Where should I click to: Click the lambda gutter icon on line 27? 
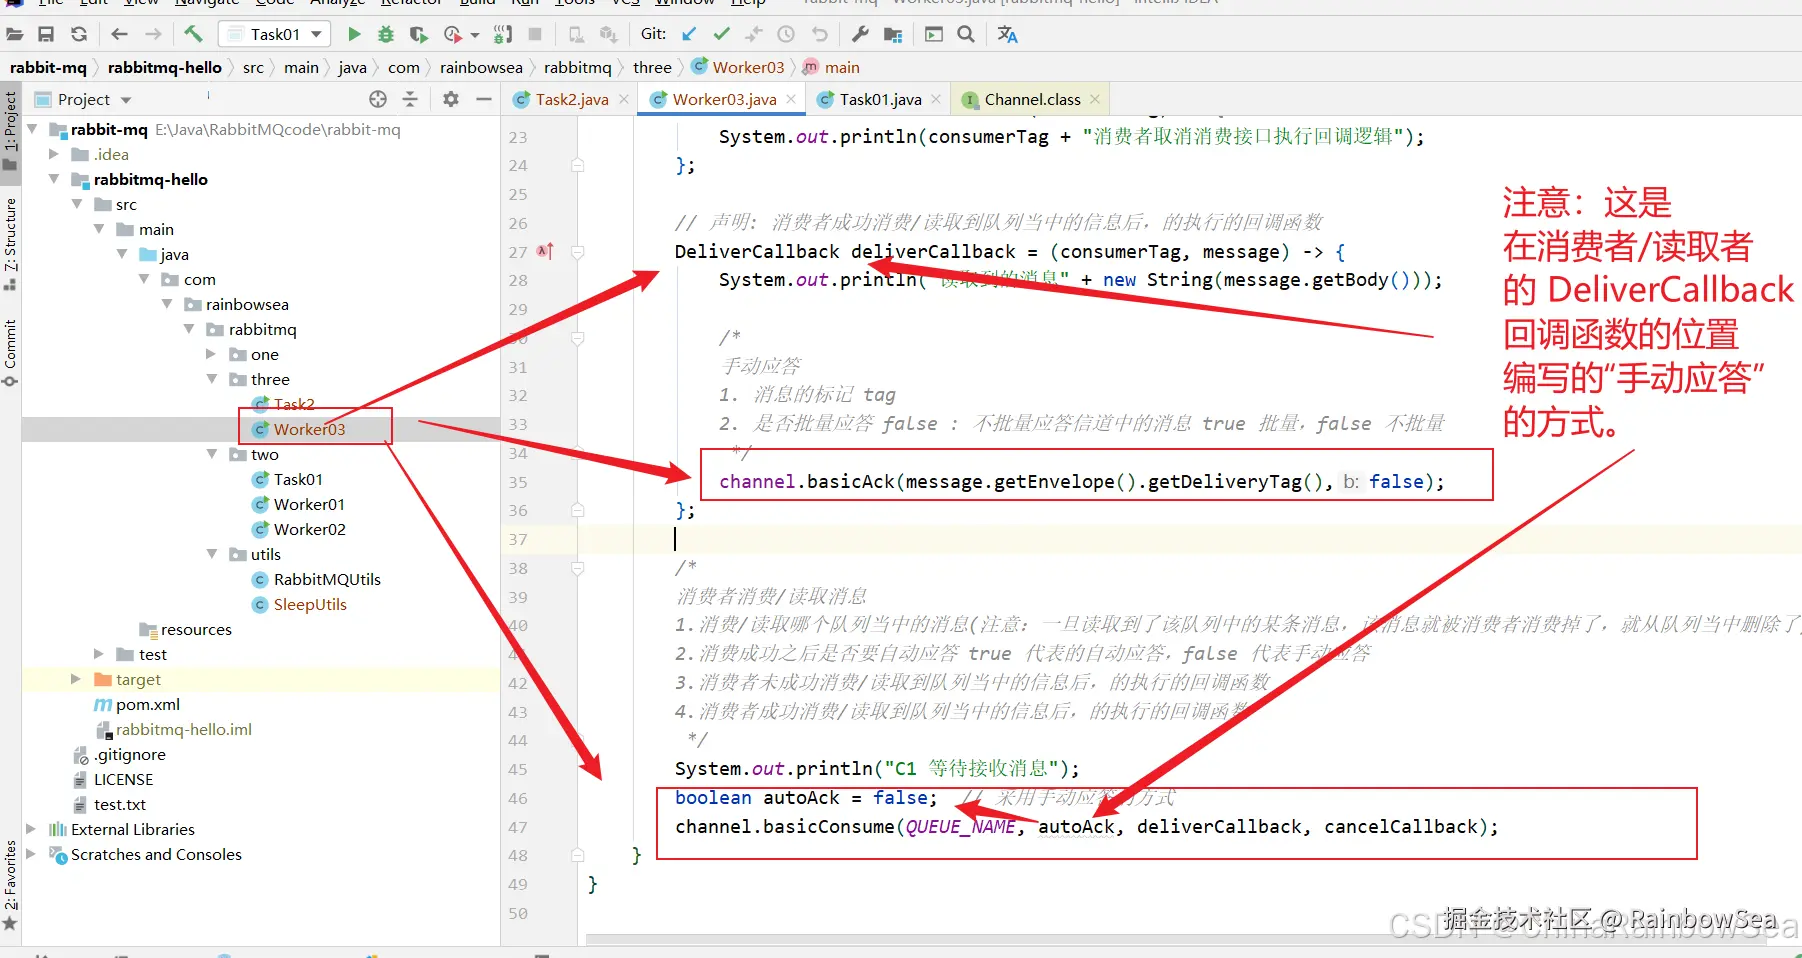[545, 252]
